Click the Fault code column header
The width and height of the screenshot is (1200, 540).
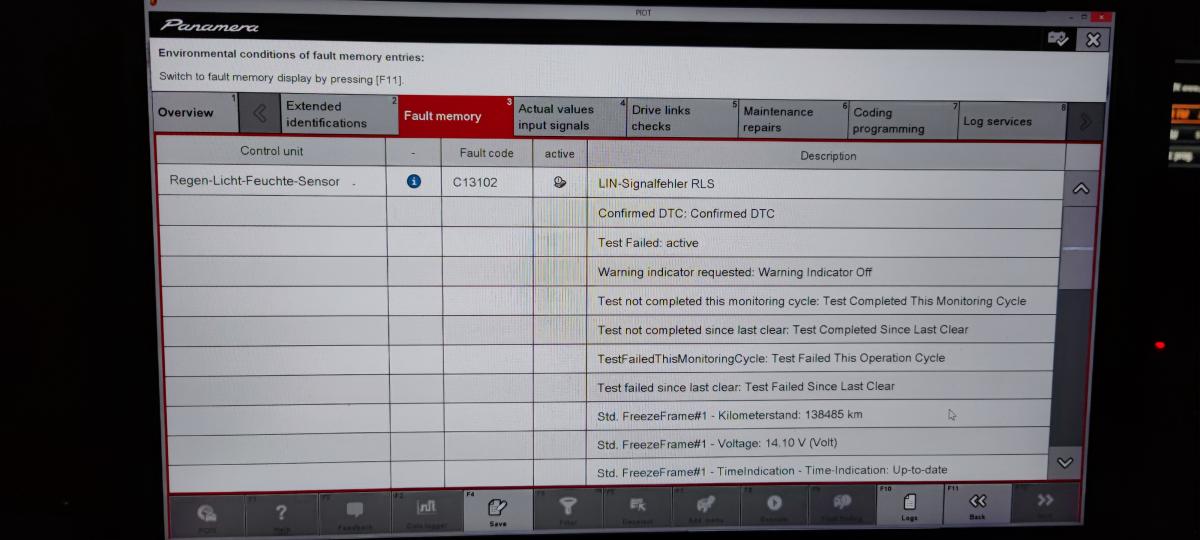[486, 153]
